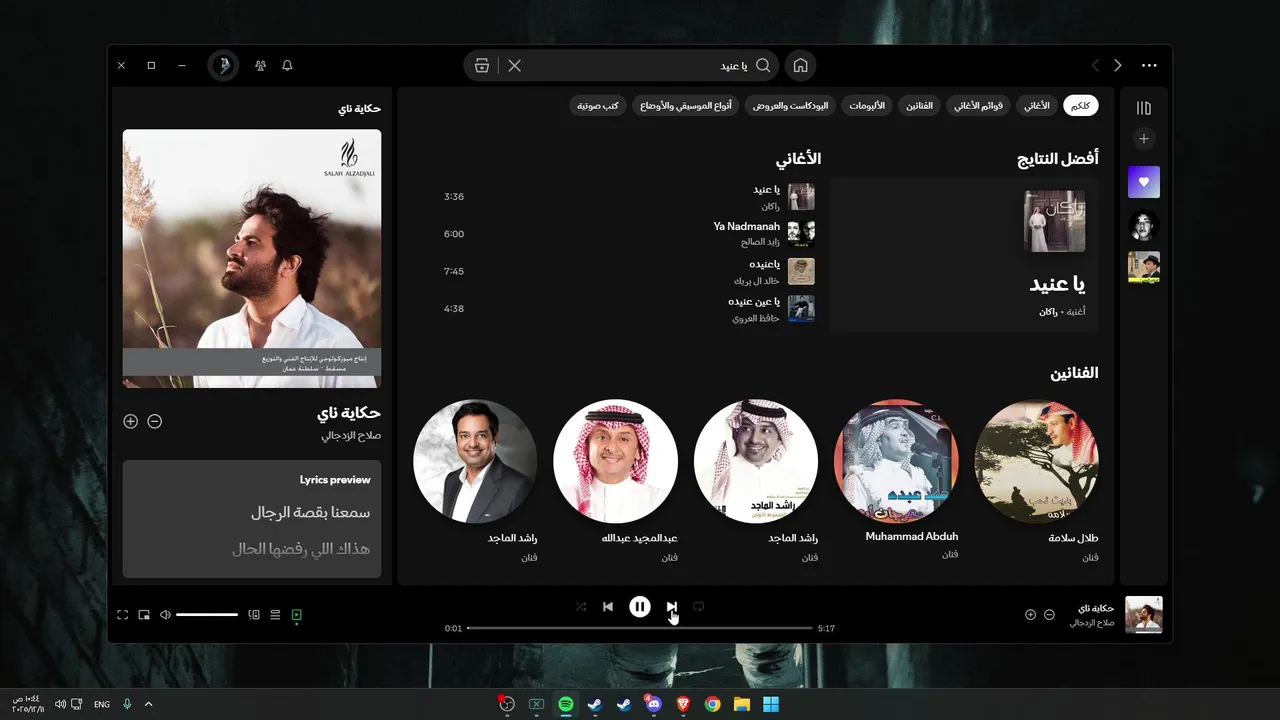Screen dimensions: 1280x720
Task: Select the الألبومات filter chip
Action: [x=867, y=105]
